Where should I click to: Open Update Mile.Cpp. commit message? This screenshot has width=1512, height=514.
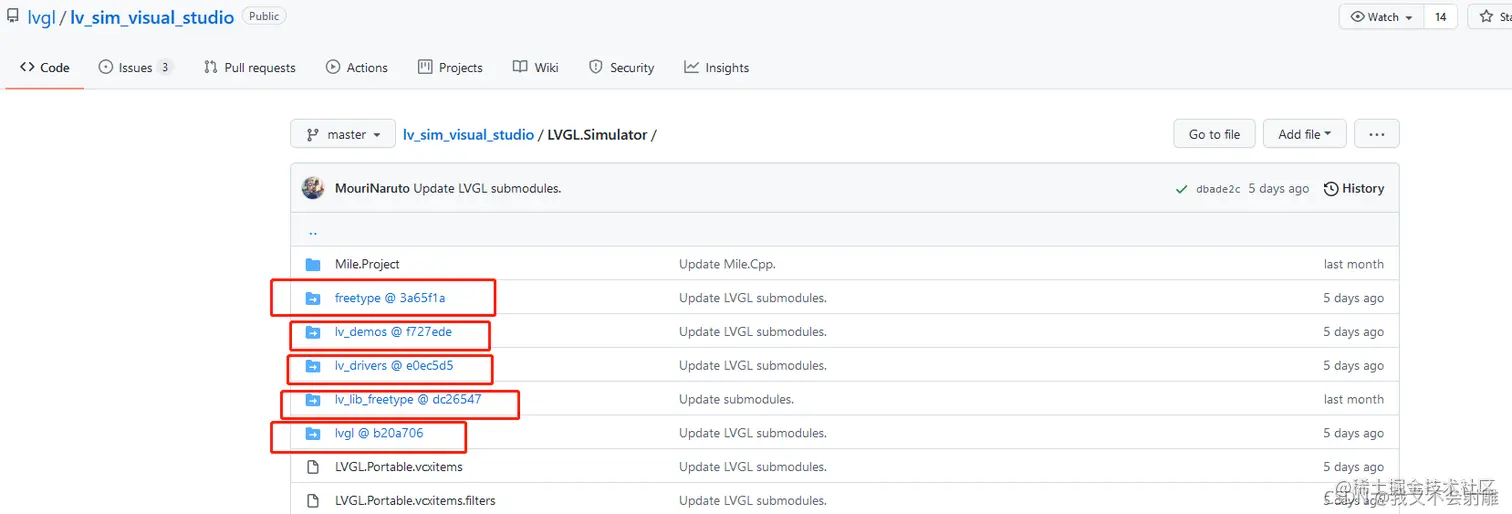coord(727,264)
